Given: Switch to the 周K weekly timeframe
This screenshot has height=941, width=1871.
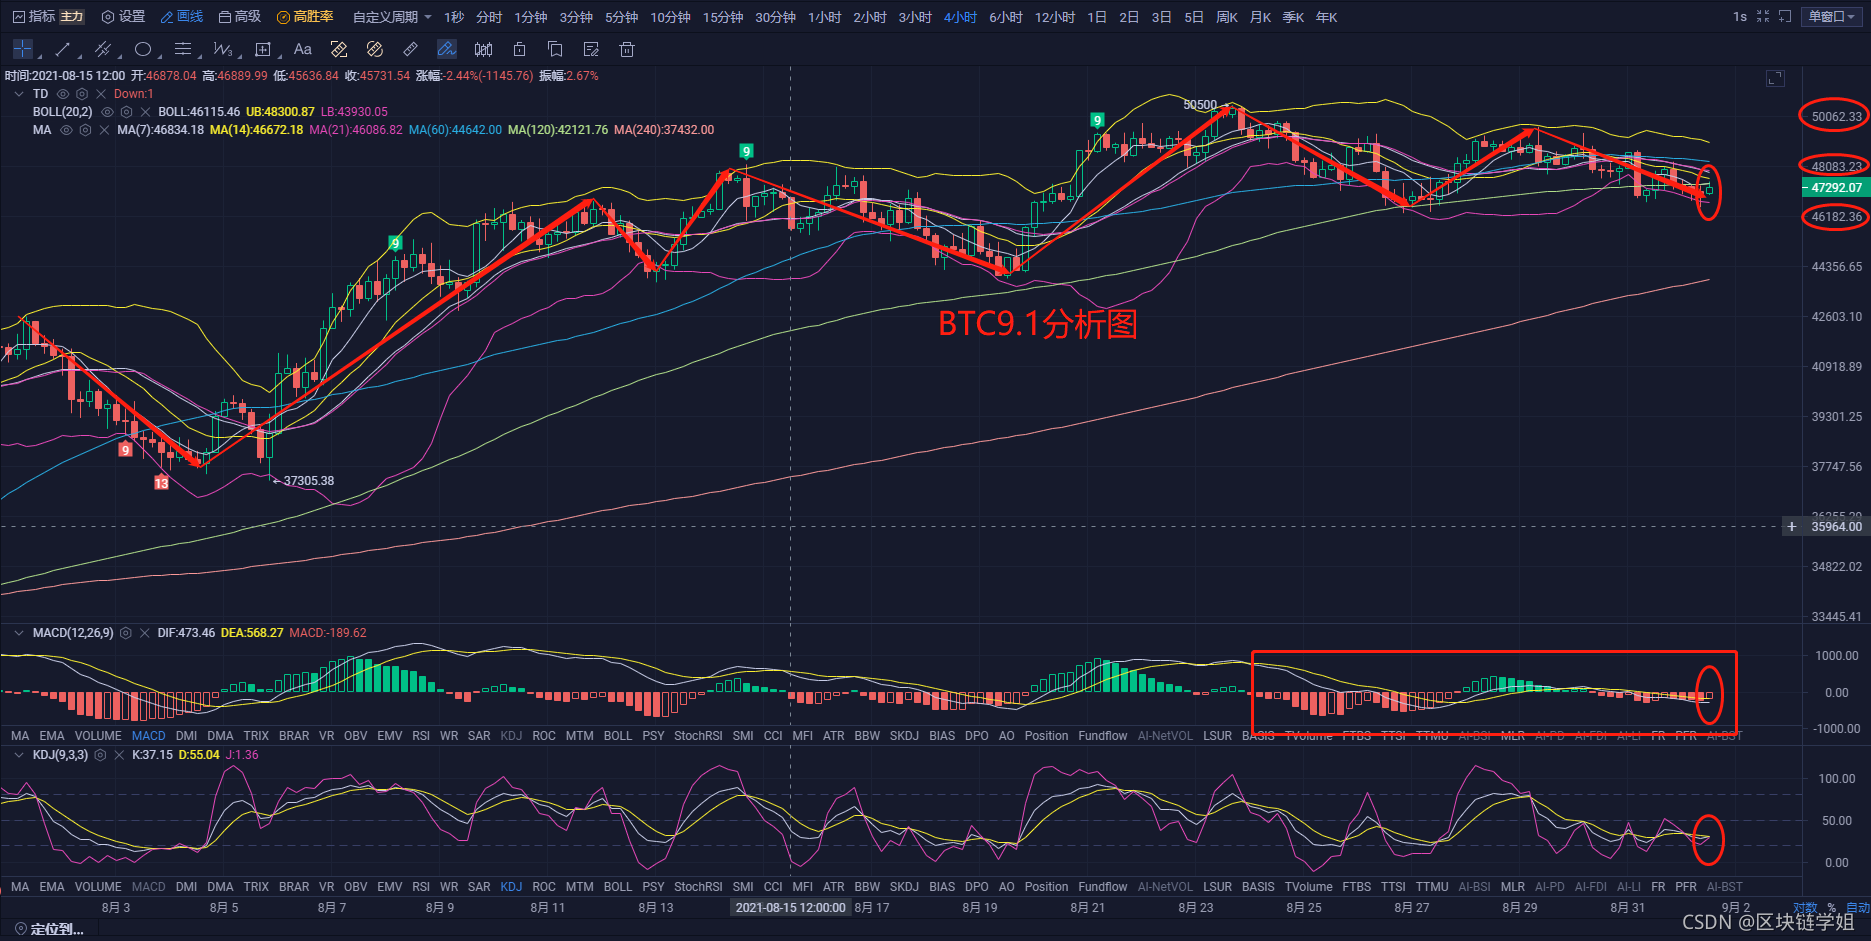Looking at the screenshot, I should (x=1227, y=17).
